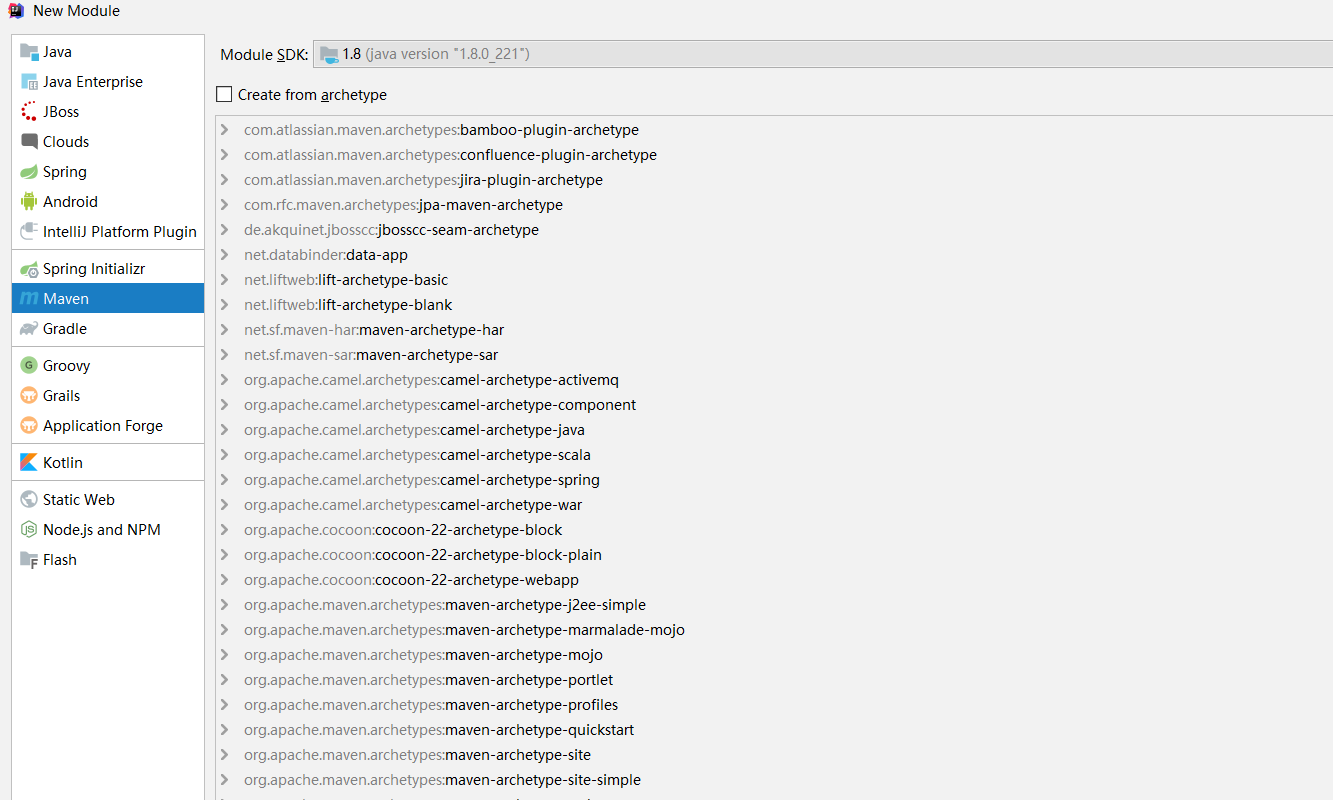The image size is (1333, 800).
Task: Select cocoon-22-archetype-block-plain archetype
Action: pos(423,555)
